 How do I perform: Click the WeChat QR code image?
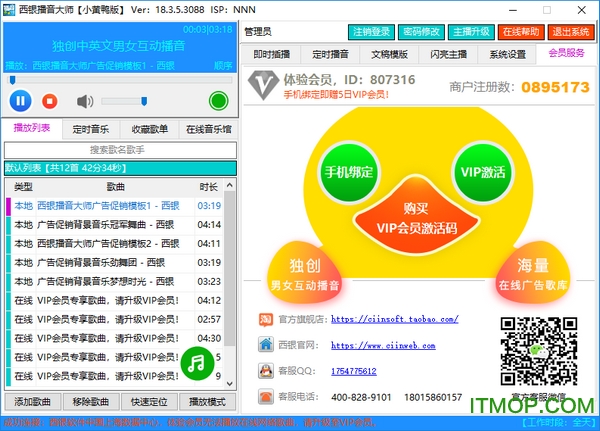click(x=539, y=351)
